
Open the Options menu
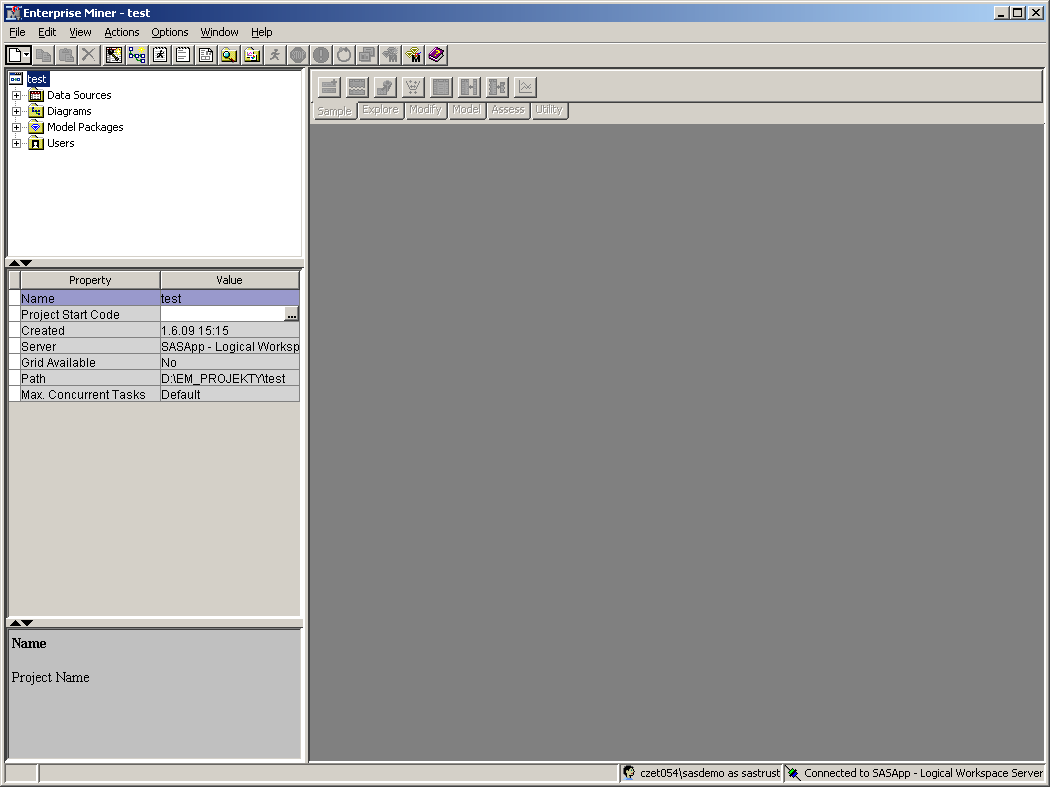(x=169, y=32)
